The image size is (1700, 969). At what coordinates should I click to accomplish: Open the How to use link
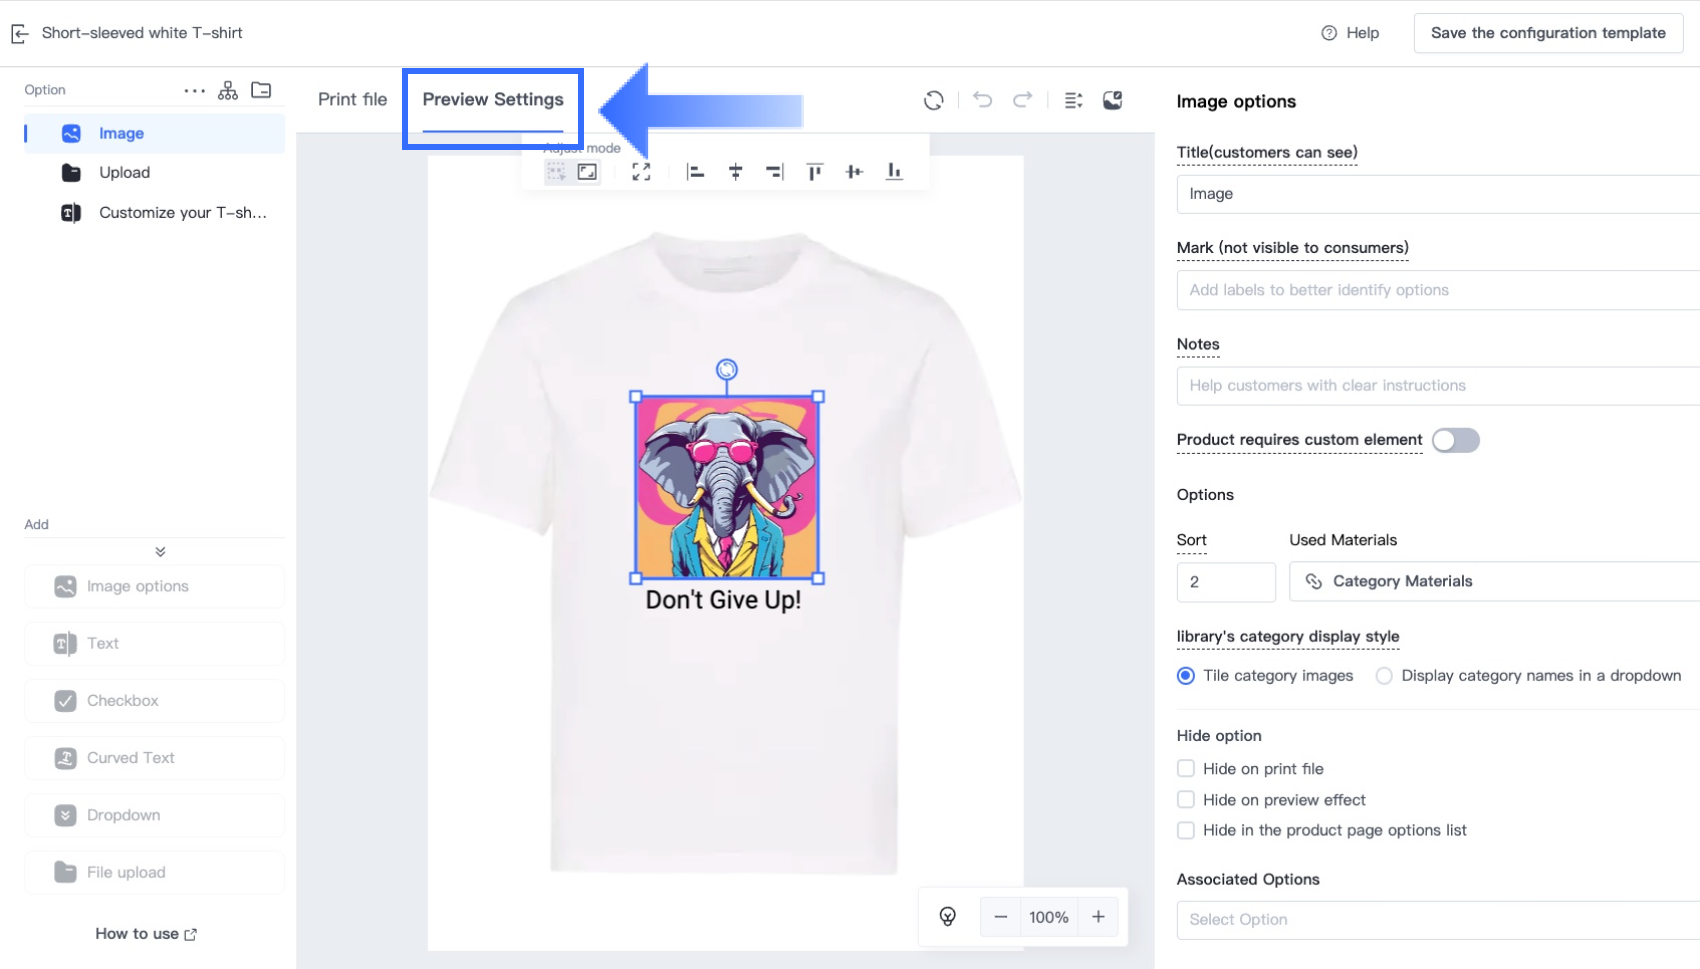146,934
